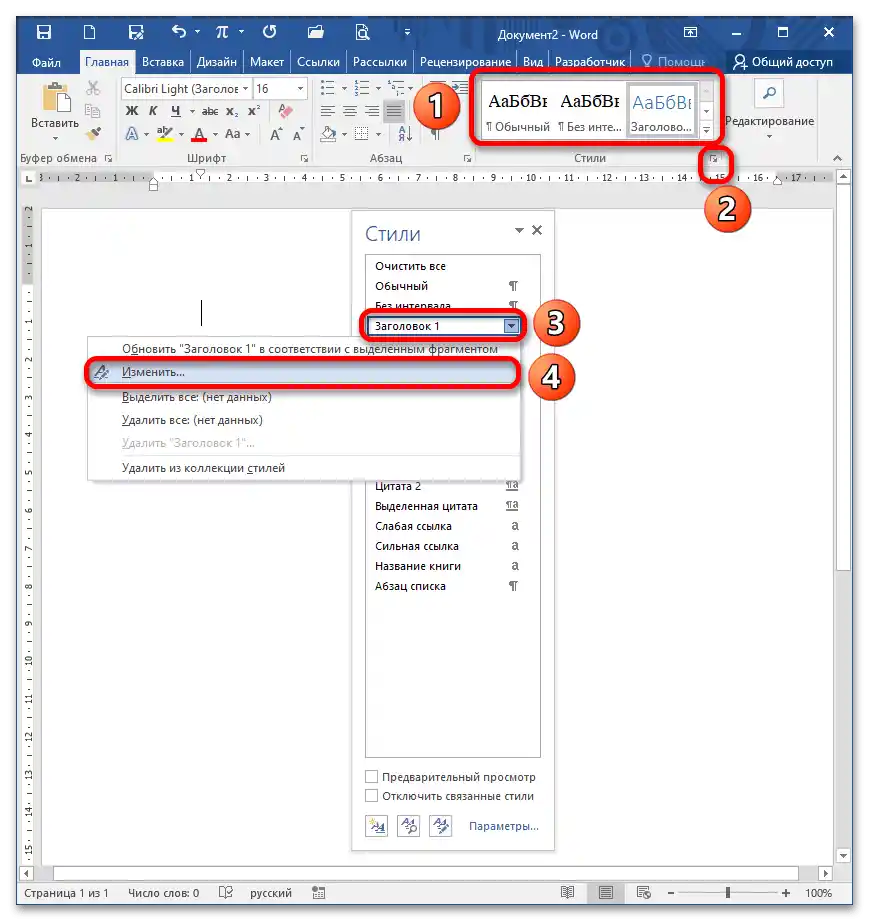Collapse the ribbon arrow

tap(837, 158)
